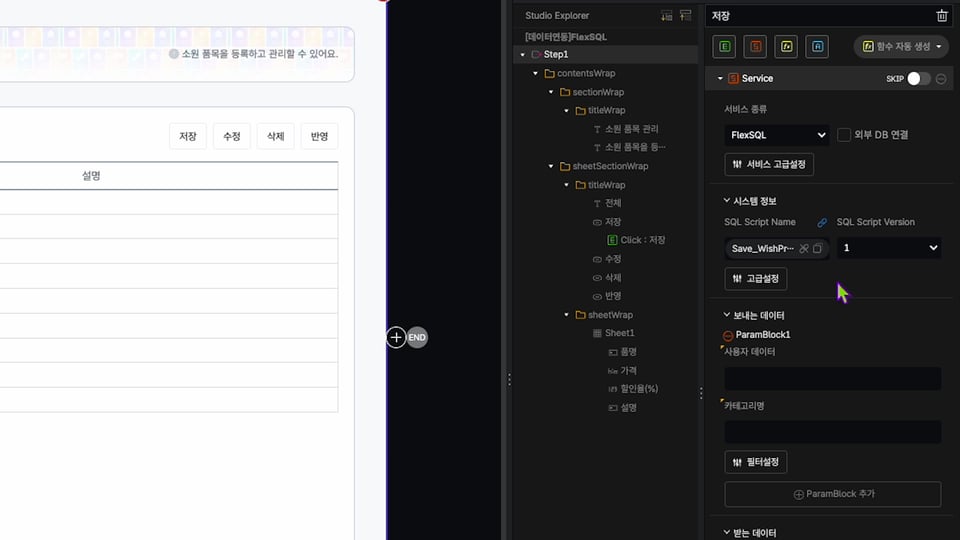
Task: Collapse the Service section arrow
Action: tap(720, 78)
